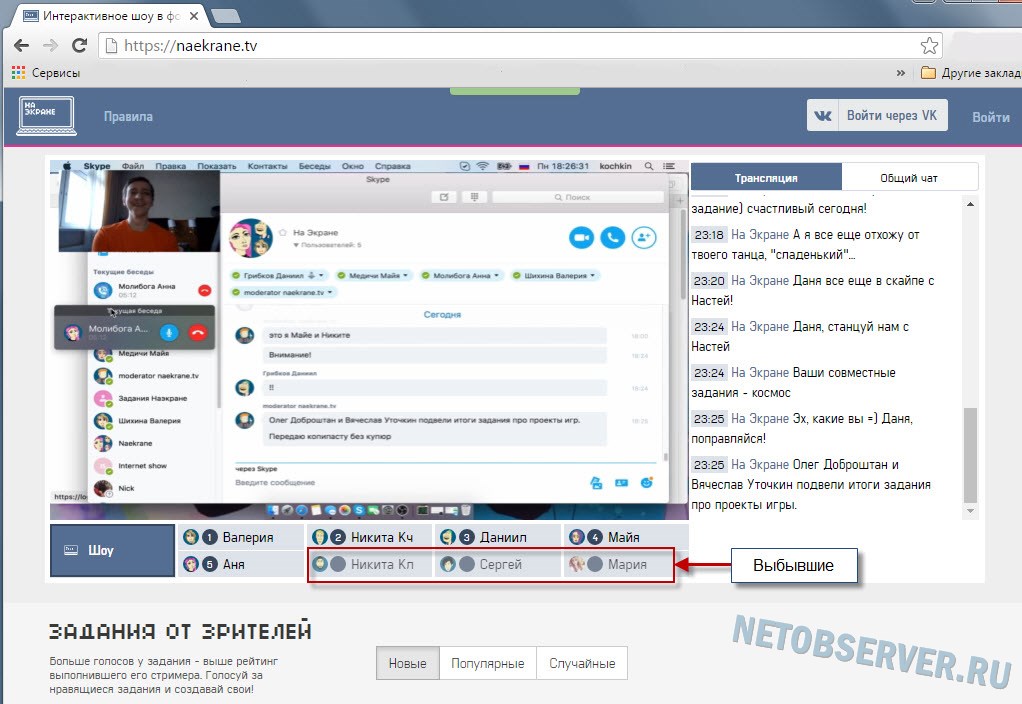Expand the Медичи Майя participant dropdown

click(405, 276)
